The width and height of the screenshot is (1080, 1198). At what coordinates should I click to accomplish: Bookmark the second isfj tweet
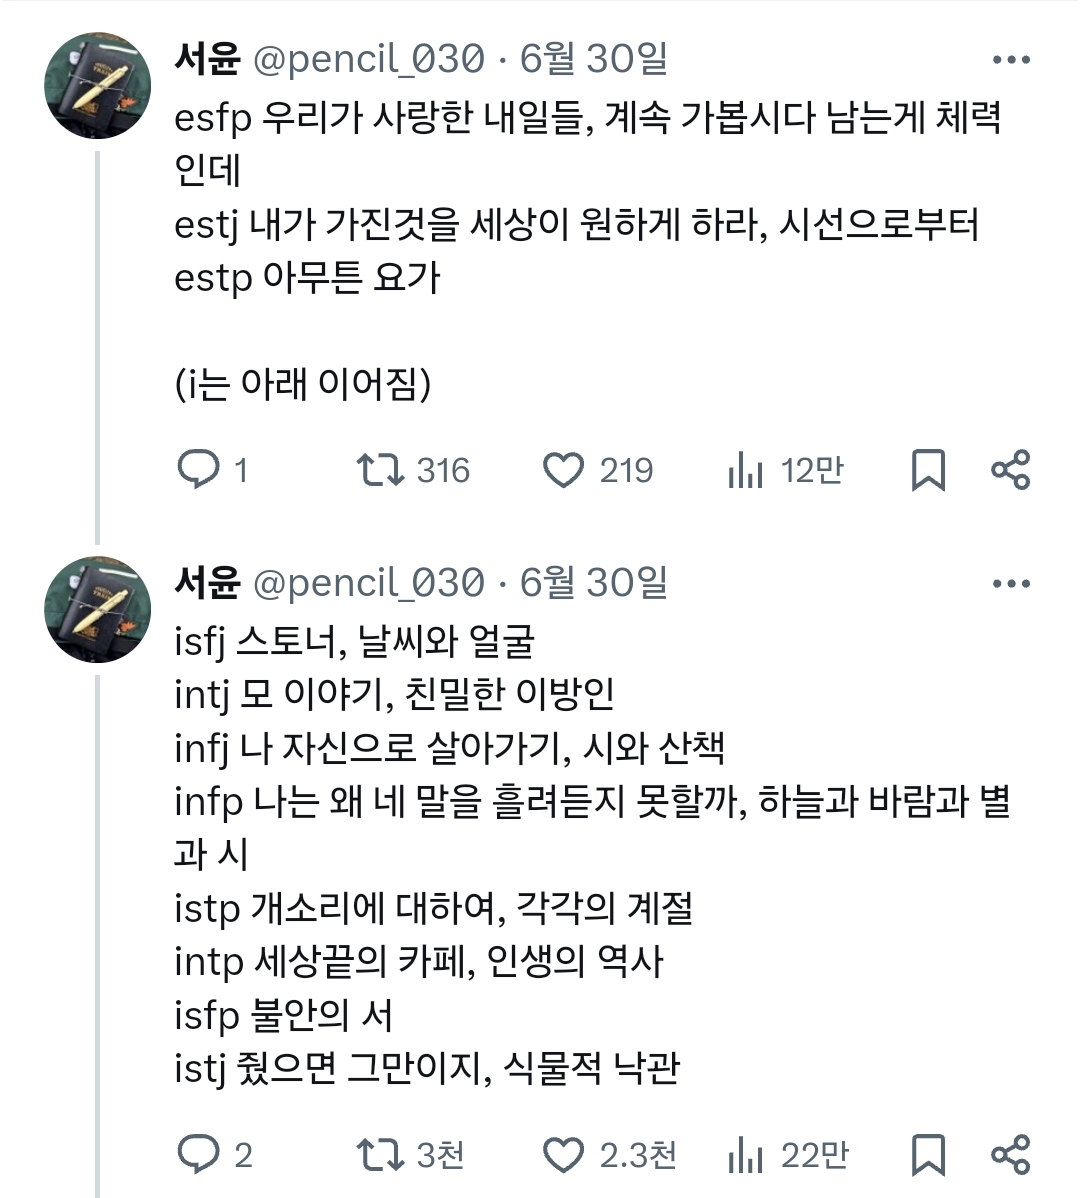click(928, 1155)
